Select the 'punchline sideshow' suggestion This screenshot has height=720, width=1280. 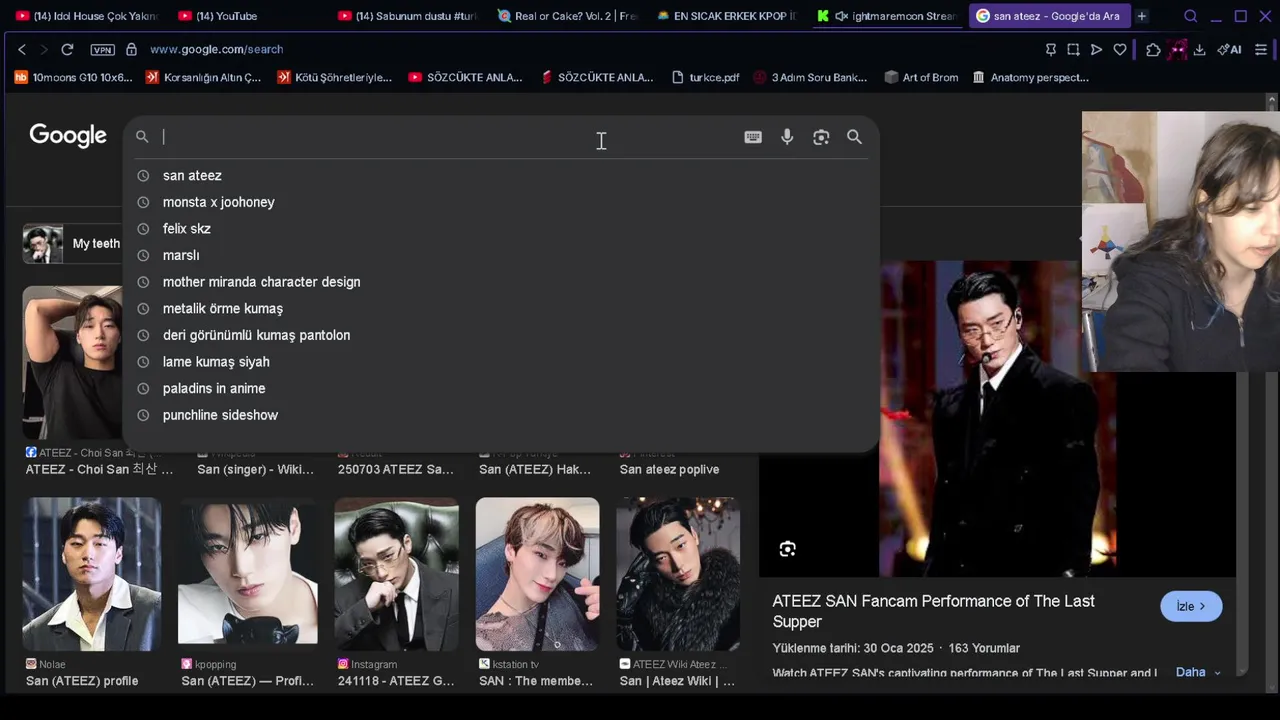(500, 415)
